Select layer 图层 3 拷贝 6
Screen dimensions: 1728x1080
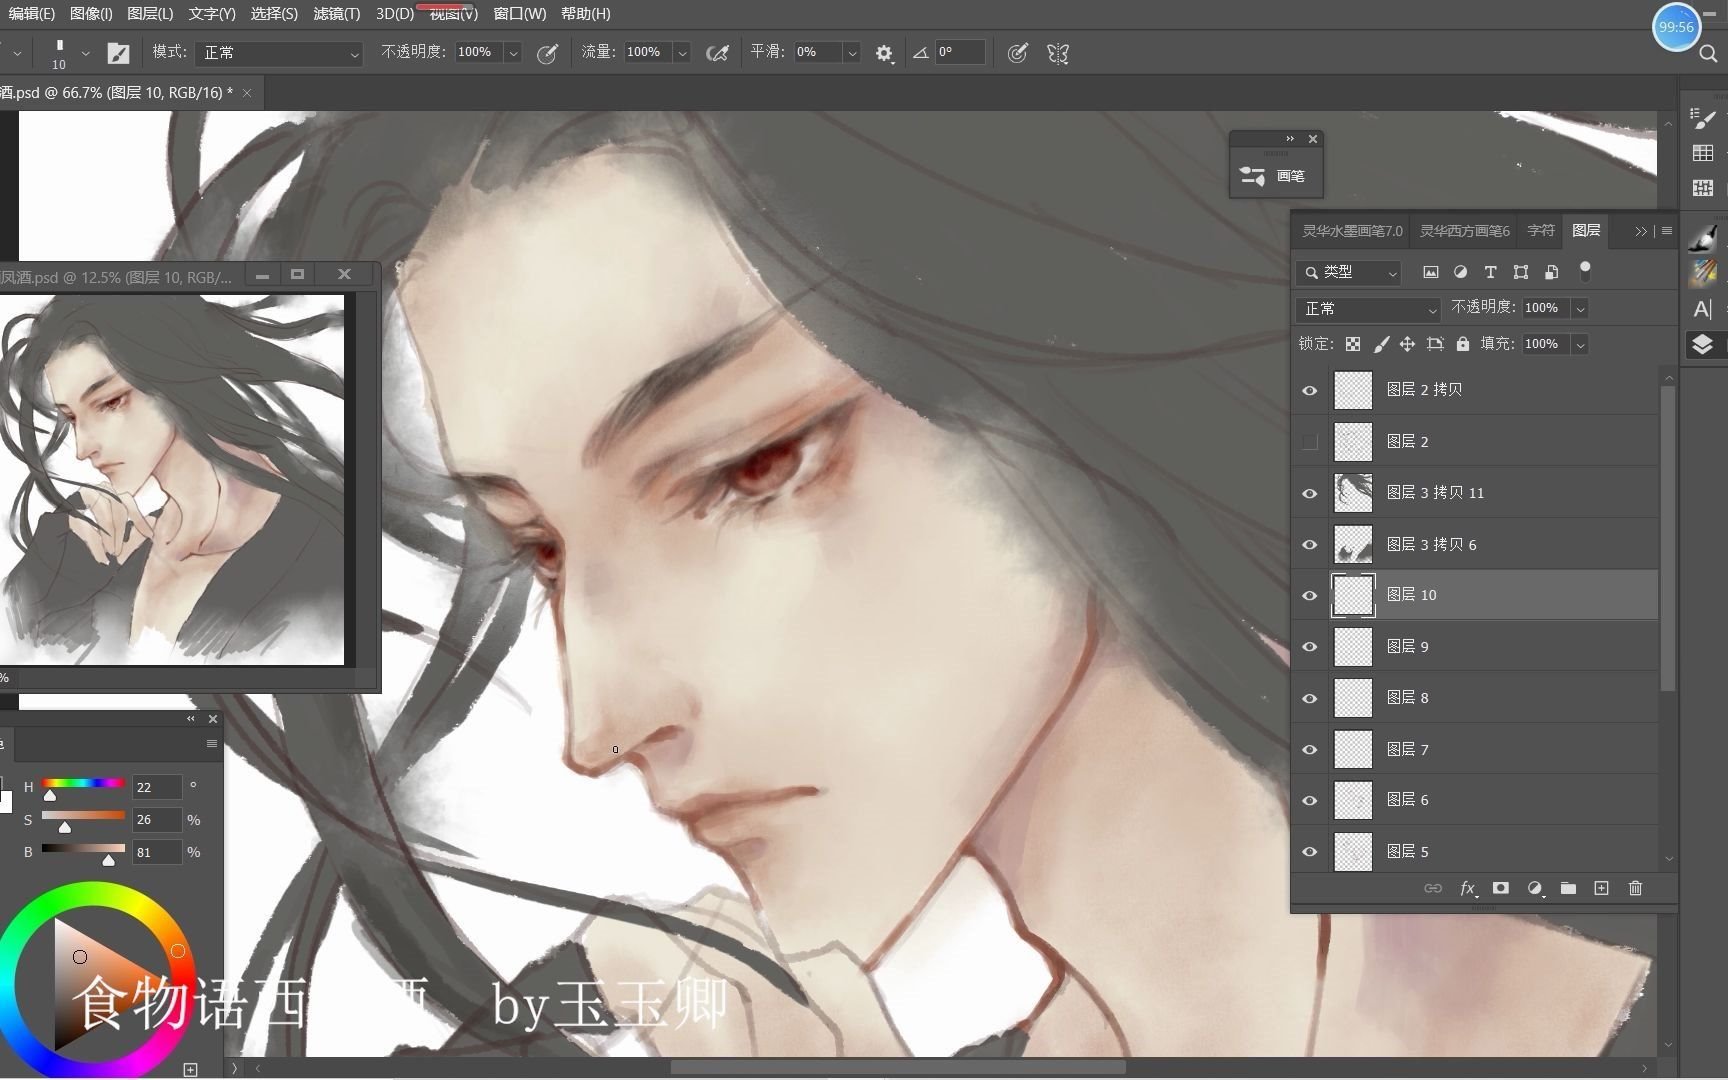pos(1475,544)
